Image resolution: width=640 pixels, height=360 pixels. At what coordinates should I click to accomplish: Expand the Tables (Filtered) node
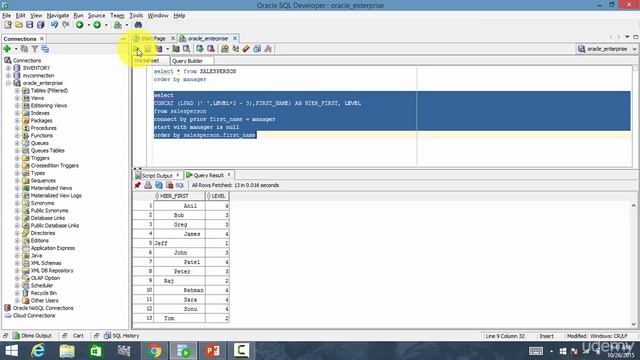(x=17, y=91)
